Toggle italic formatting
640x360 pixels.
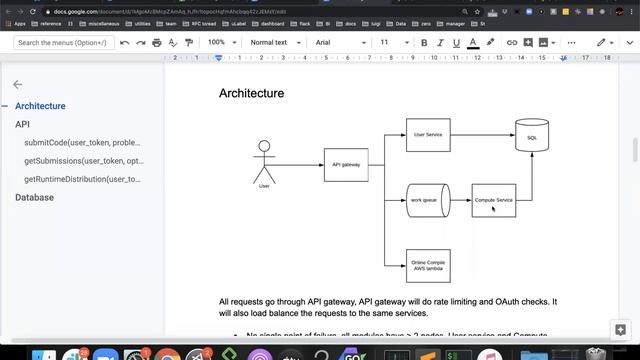point(440,43)
